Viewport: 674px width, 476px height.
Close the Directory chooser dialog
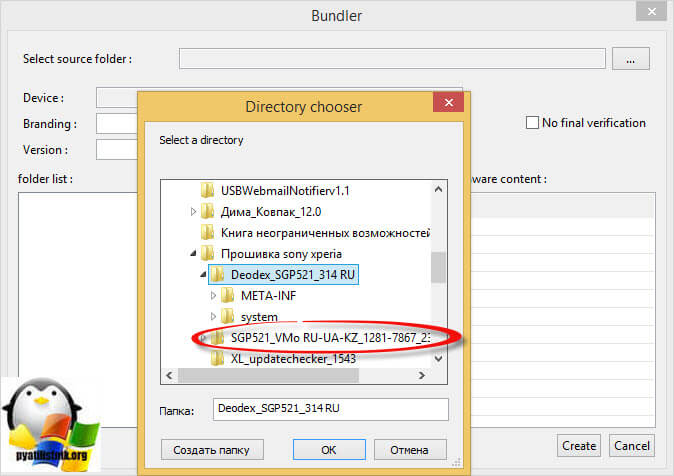click(448, 102)
